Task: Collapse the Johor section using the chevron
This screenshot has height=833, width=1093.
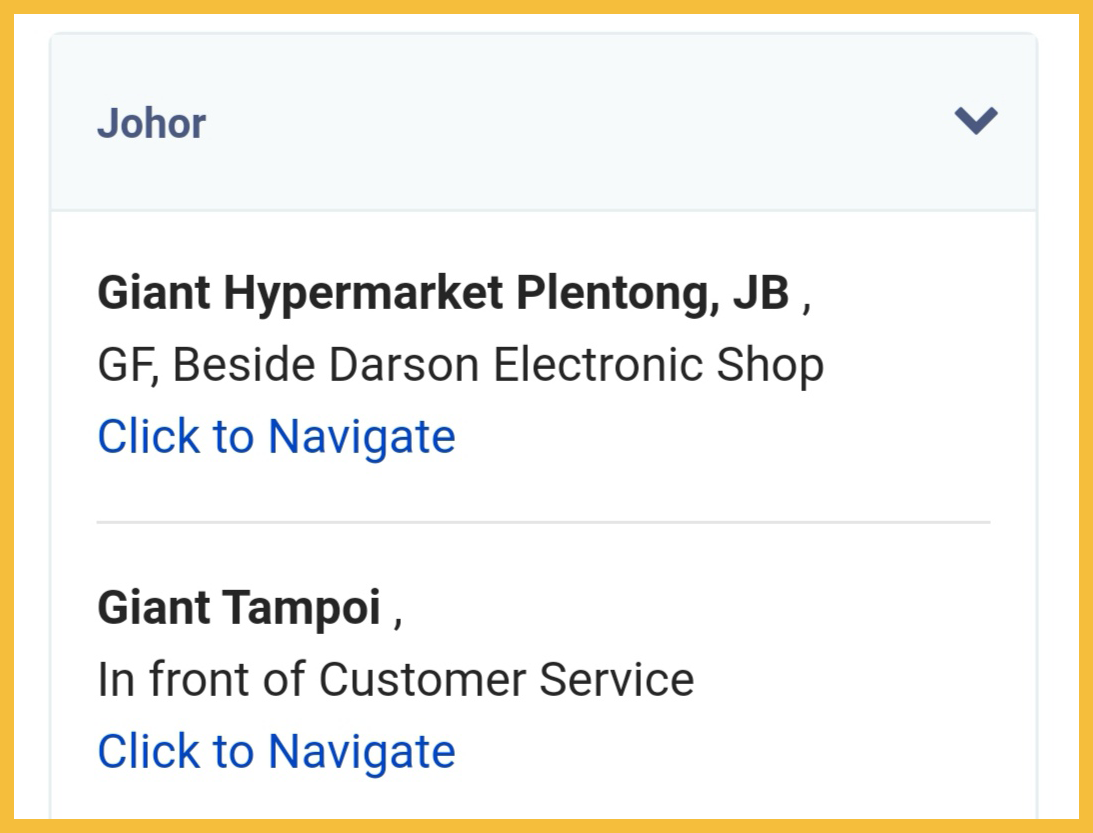Action: [x=975, y=121]
